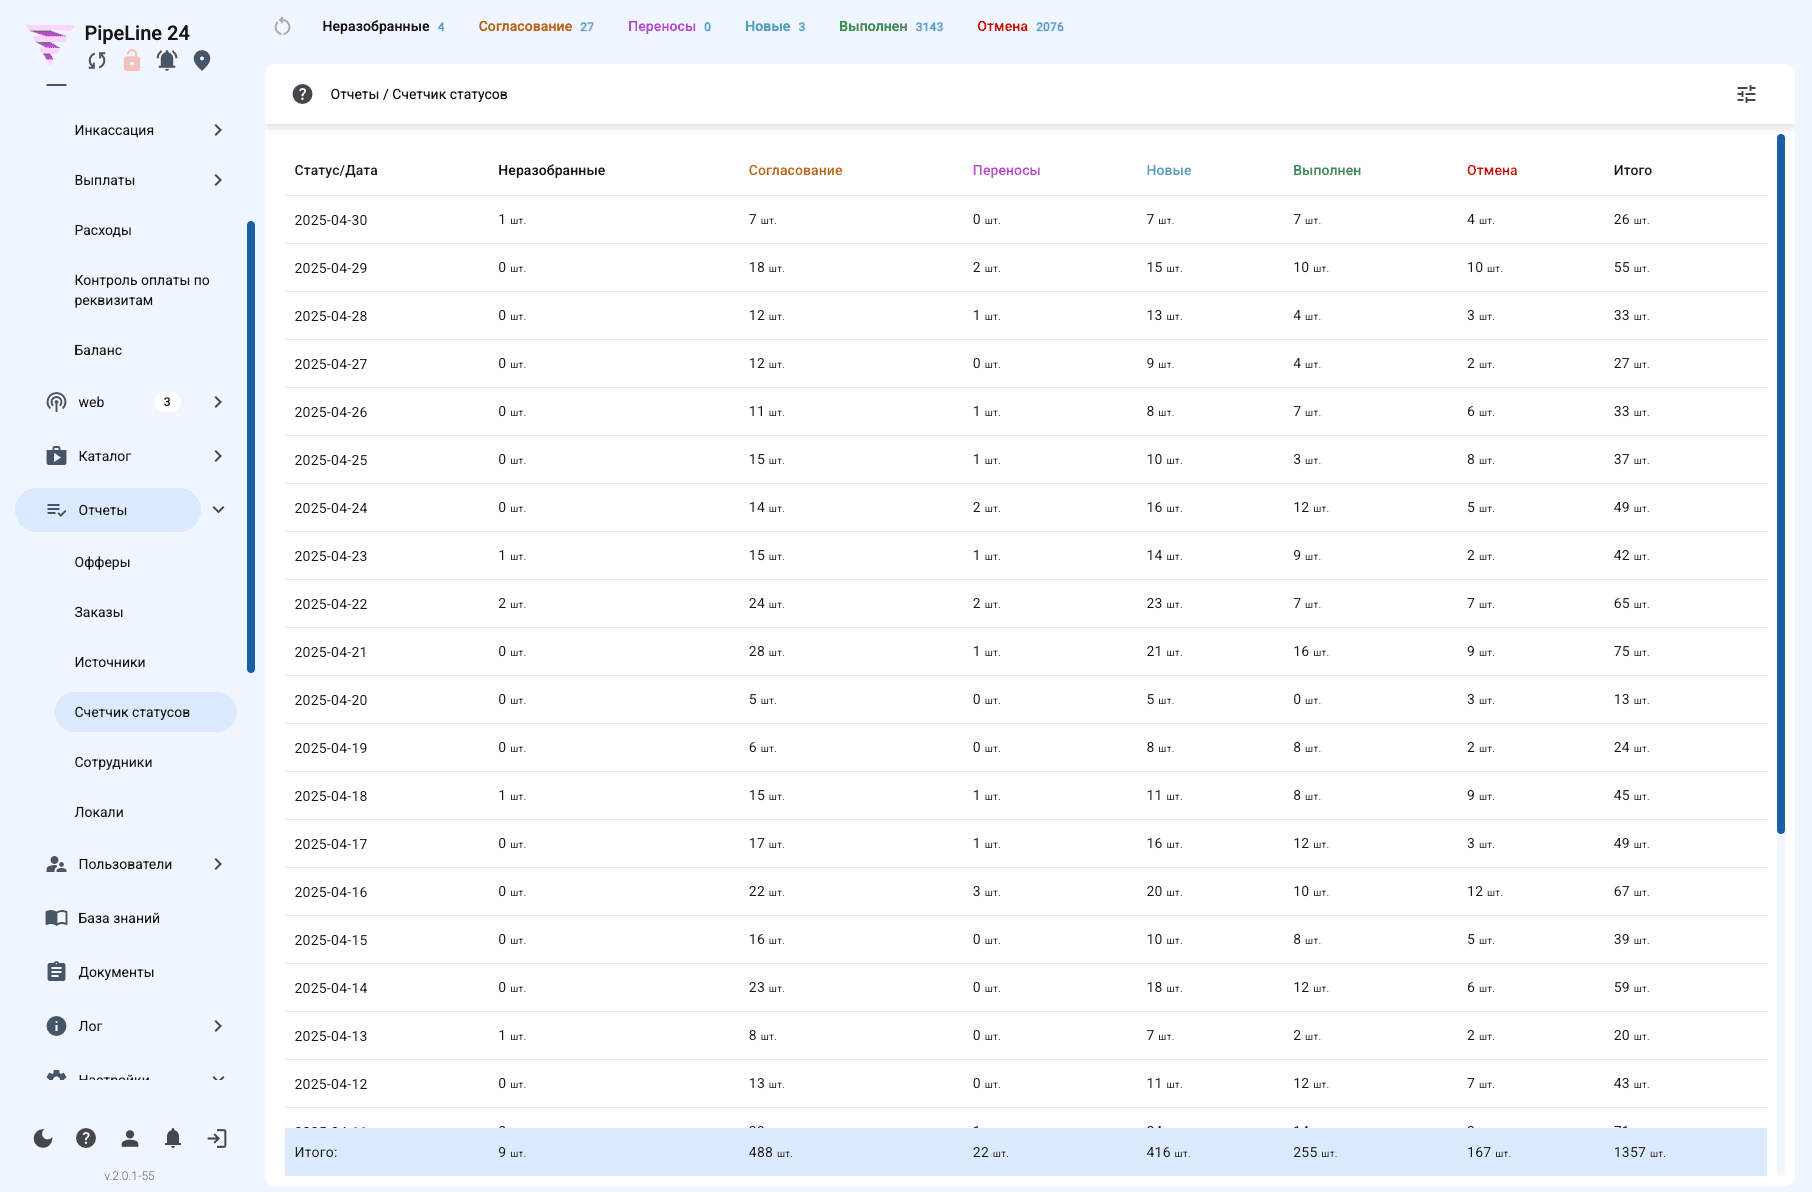Viewport: 1812px width, 1192px height.
Task: Toggle dark mode moon icon
Action: (x=43, y=1138)
